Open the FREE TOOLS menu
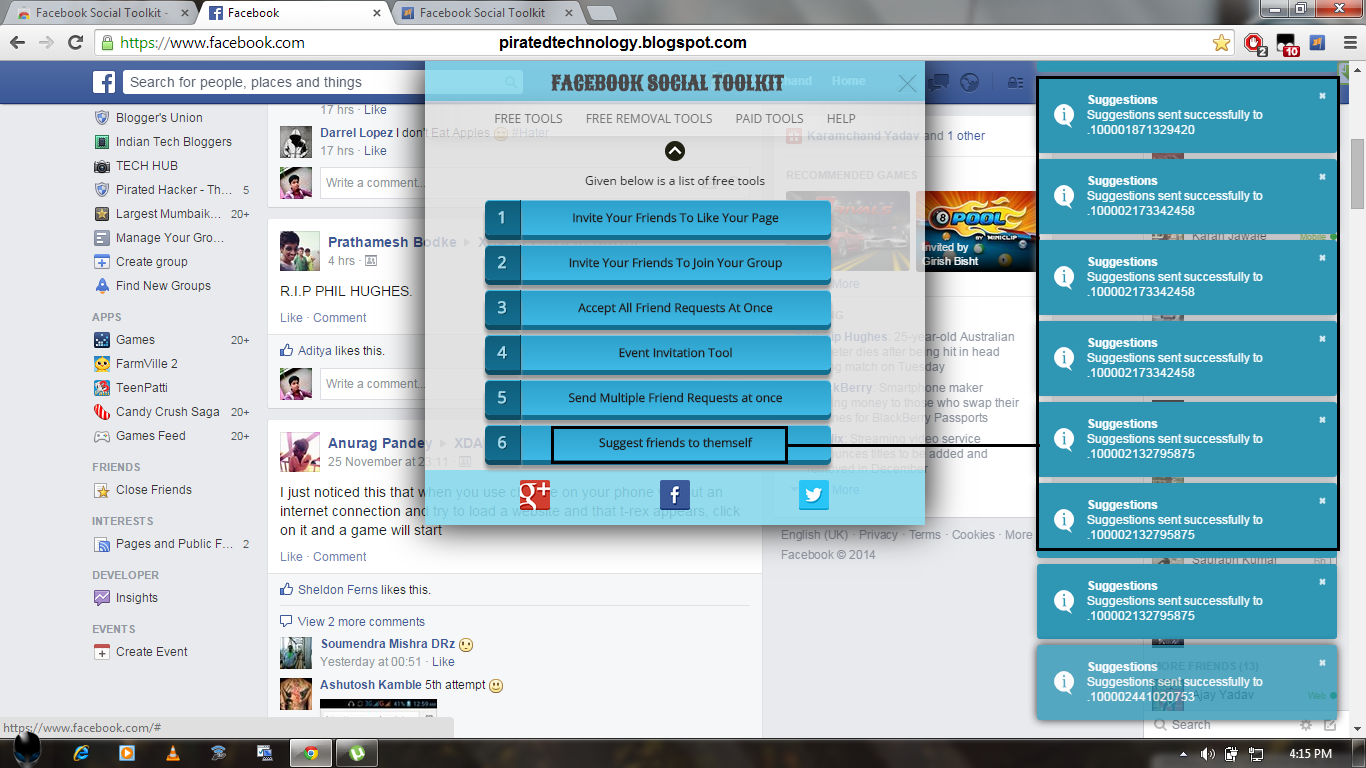 point(528,118)
